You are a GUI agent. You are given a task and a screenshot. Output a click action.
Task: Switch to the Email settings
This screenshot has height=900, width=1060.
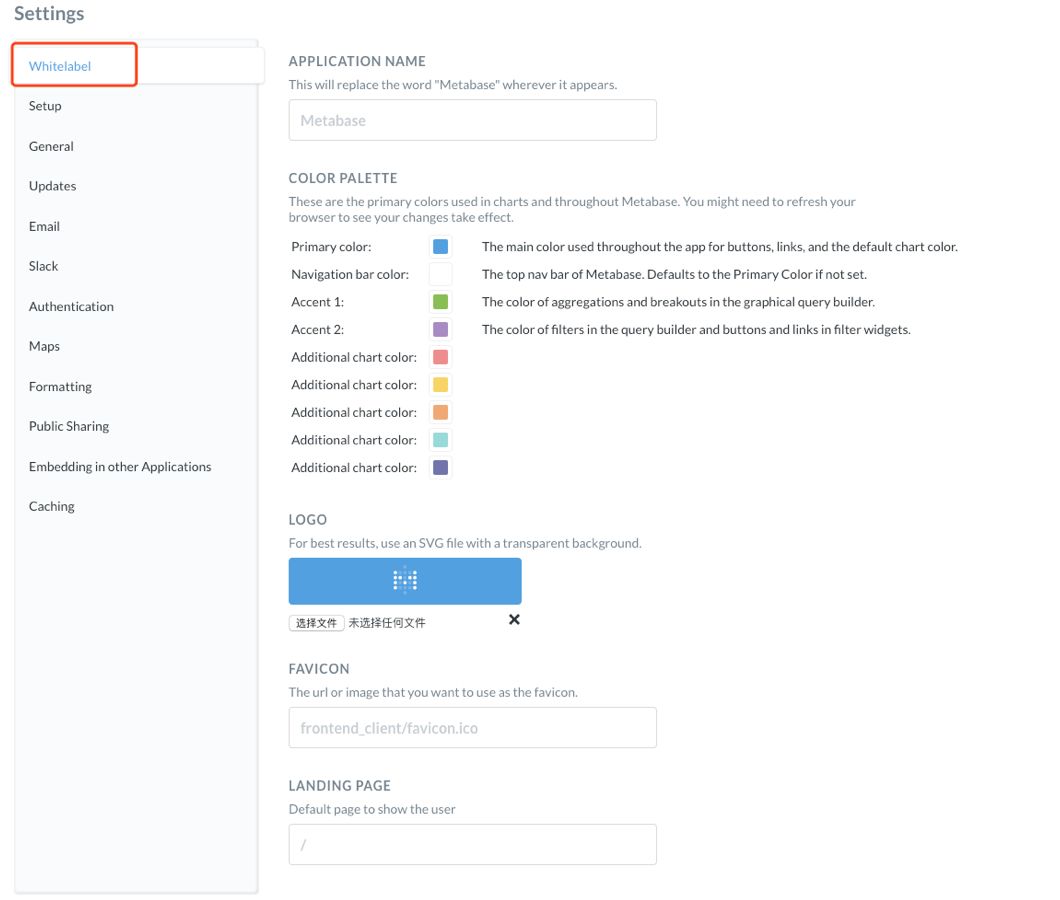click(44, 226)
